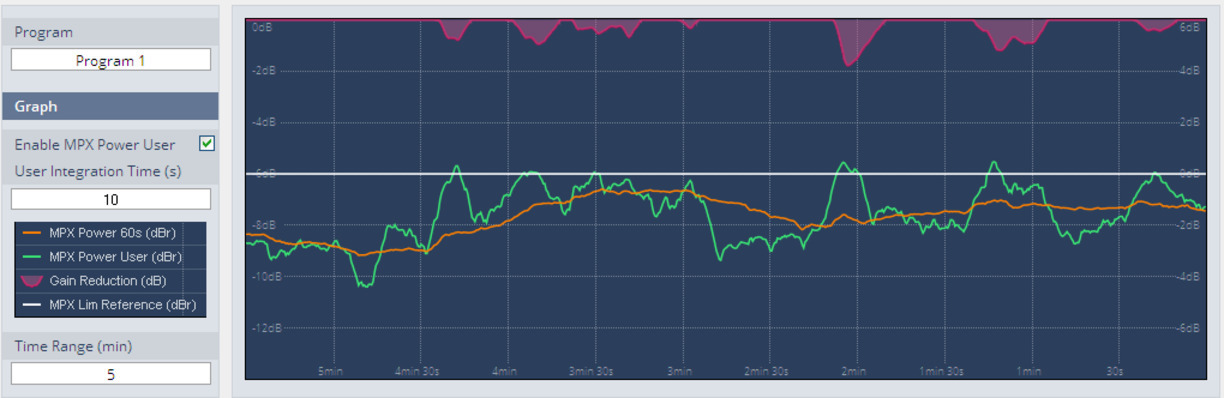Toggle the Enable MPX Power User checkbox
Image resolution: width=1224 pixels, height=398 pixels.
[207, 144]
